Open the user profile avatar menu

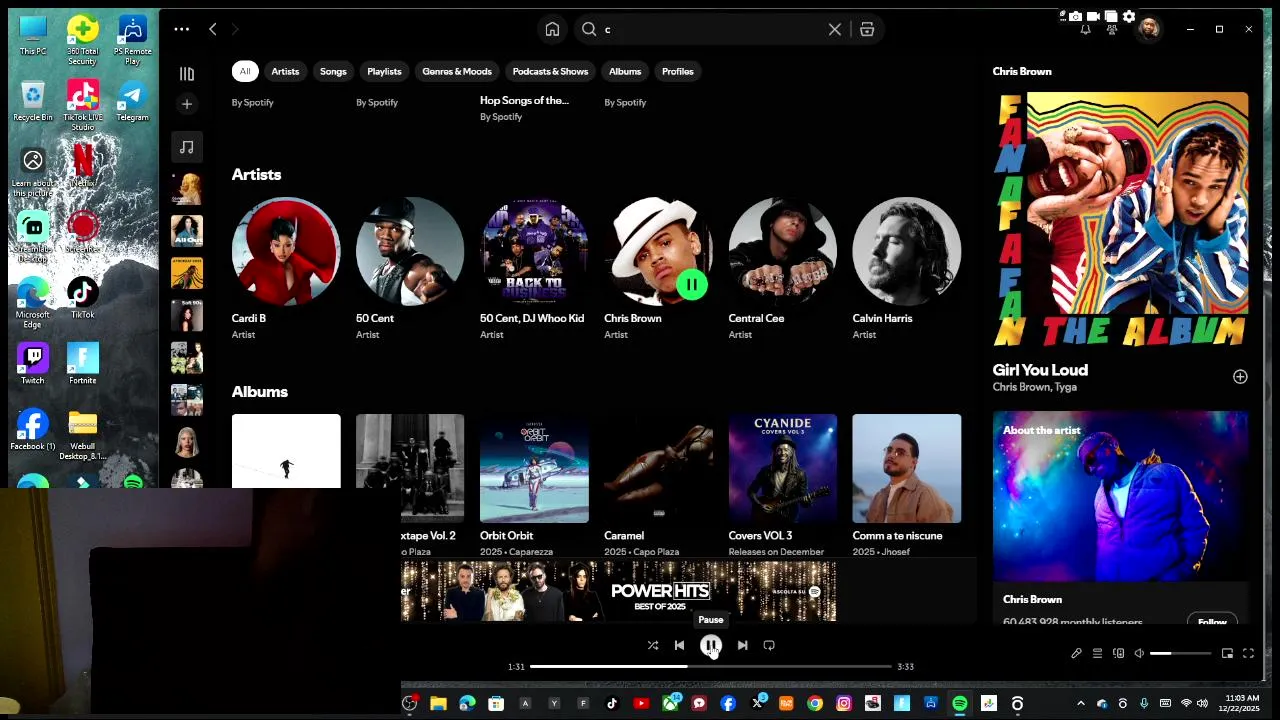[x=1148, y=29]
